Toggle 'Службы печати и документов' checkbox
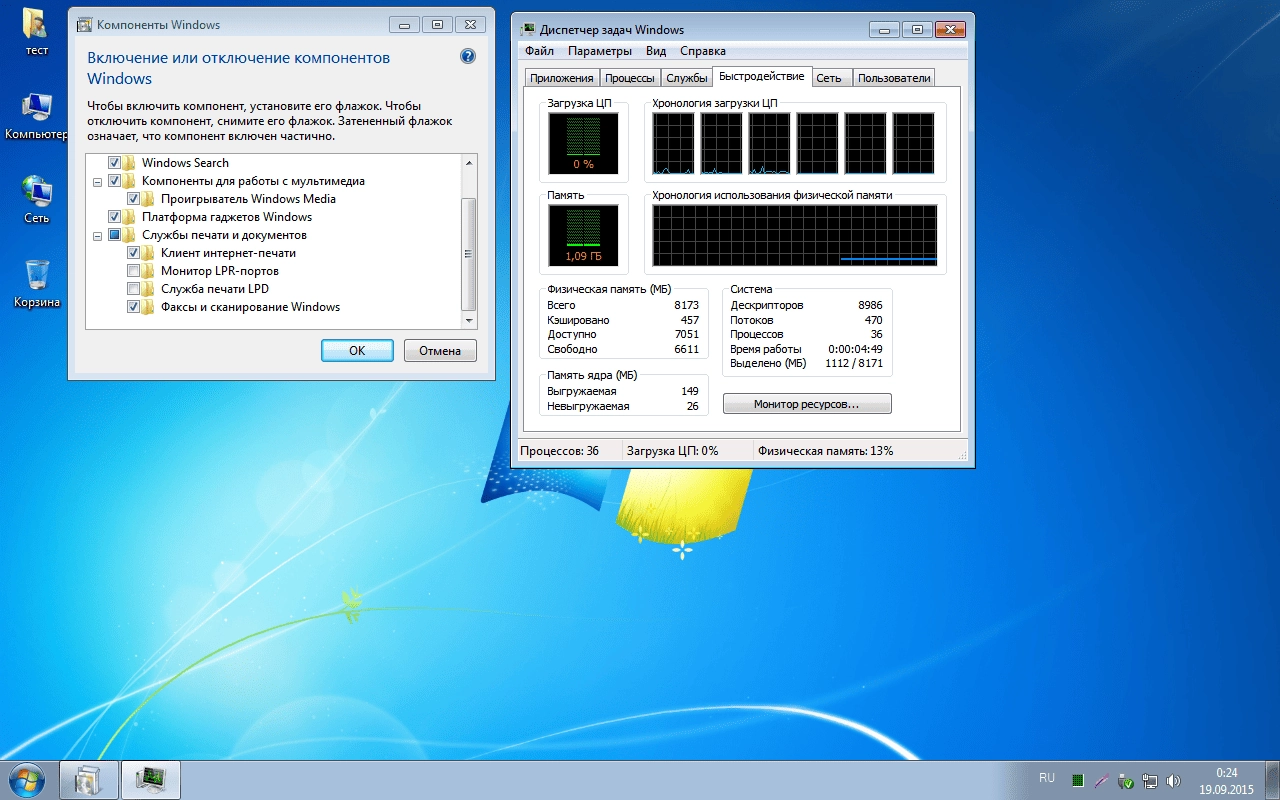The width and height of the screenshot is (1280, 800). (114, 235)
